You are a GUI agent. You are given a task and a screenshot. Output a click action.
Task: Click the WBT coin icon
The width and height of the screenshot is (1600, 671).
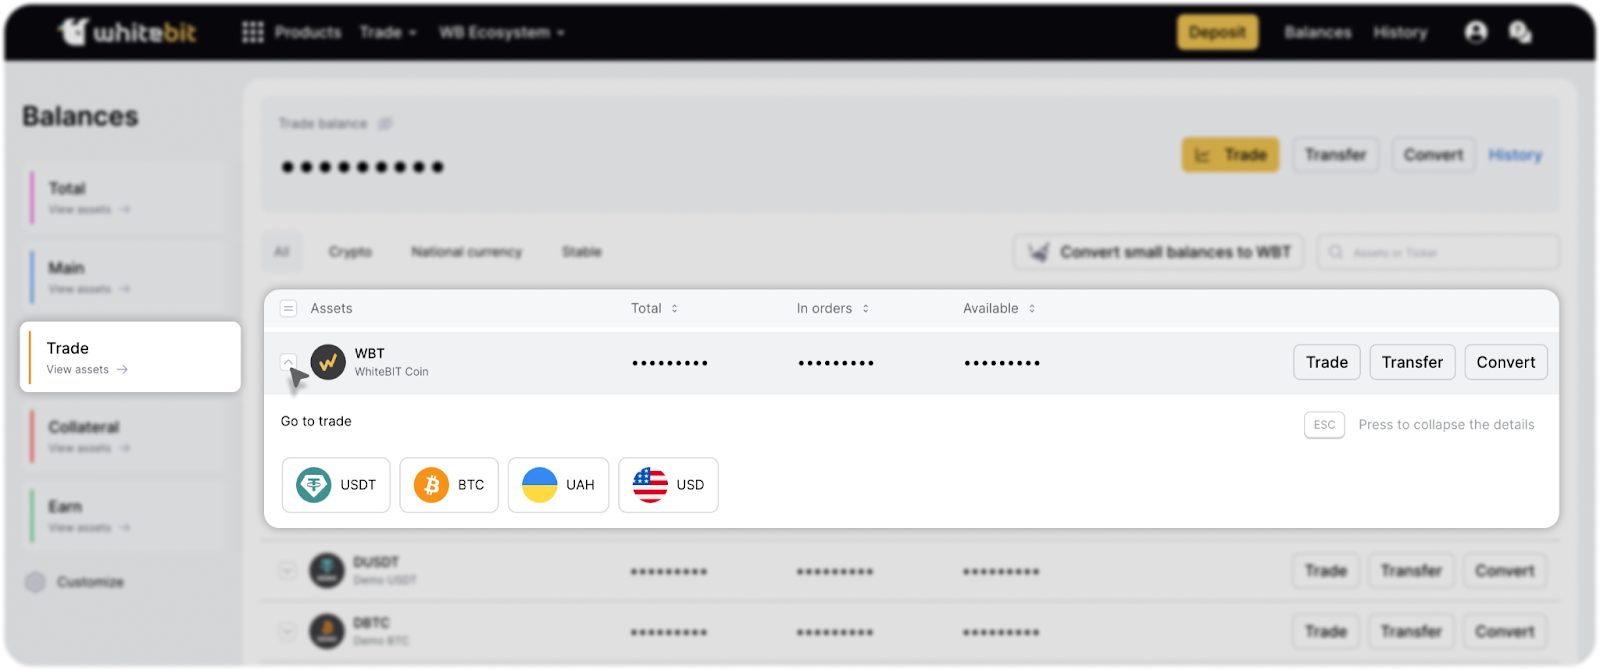328,362
